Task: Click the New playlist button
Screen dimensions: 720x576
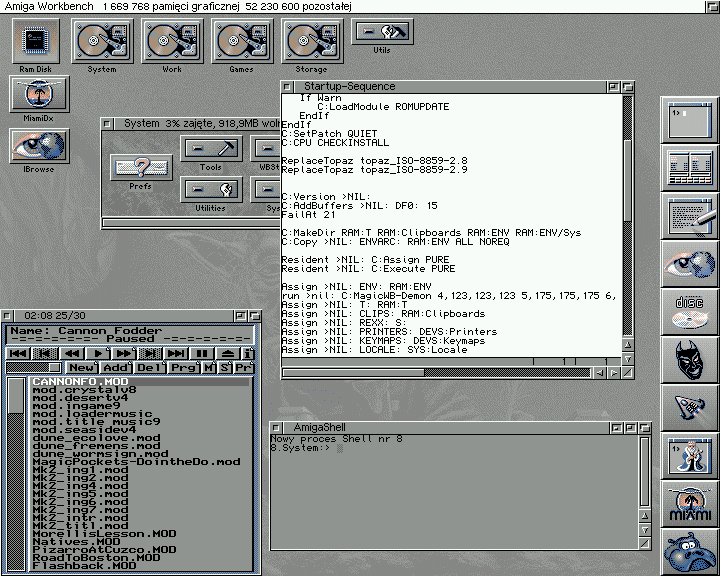Action: [x=82, y=367]
